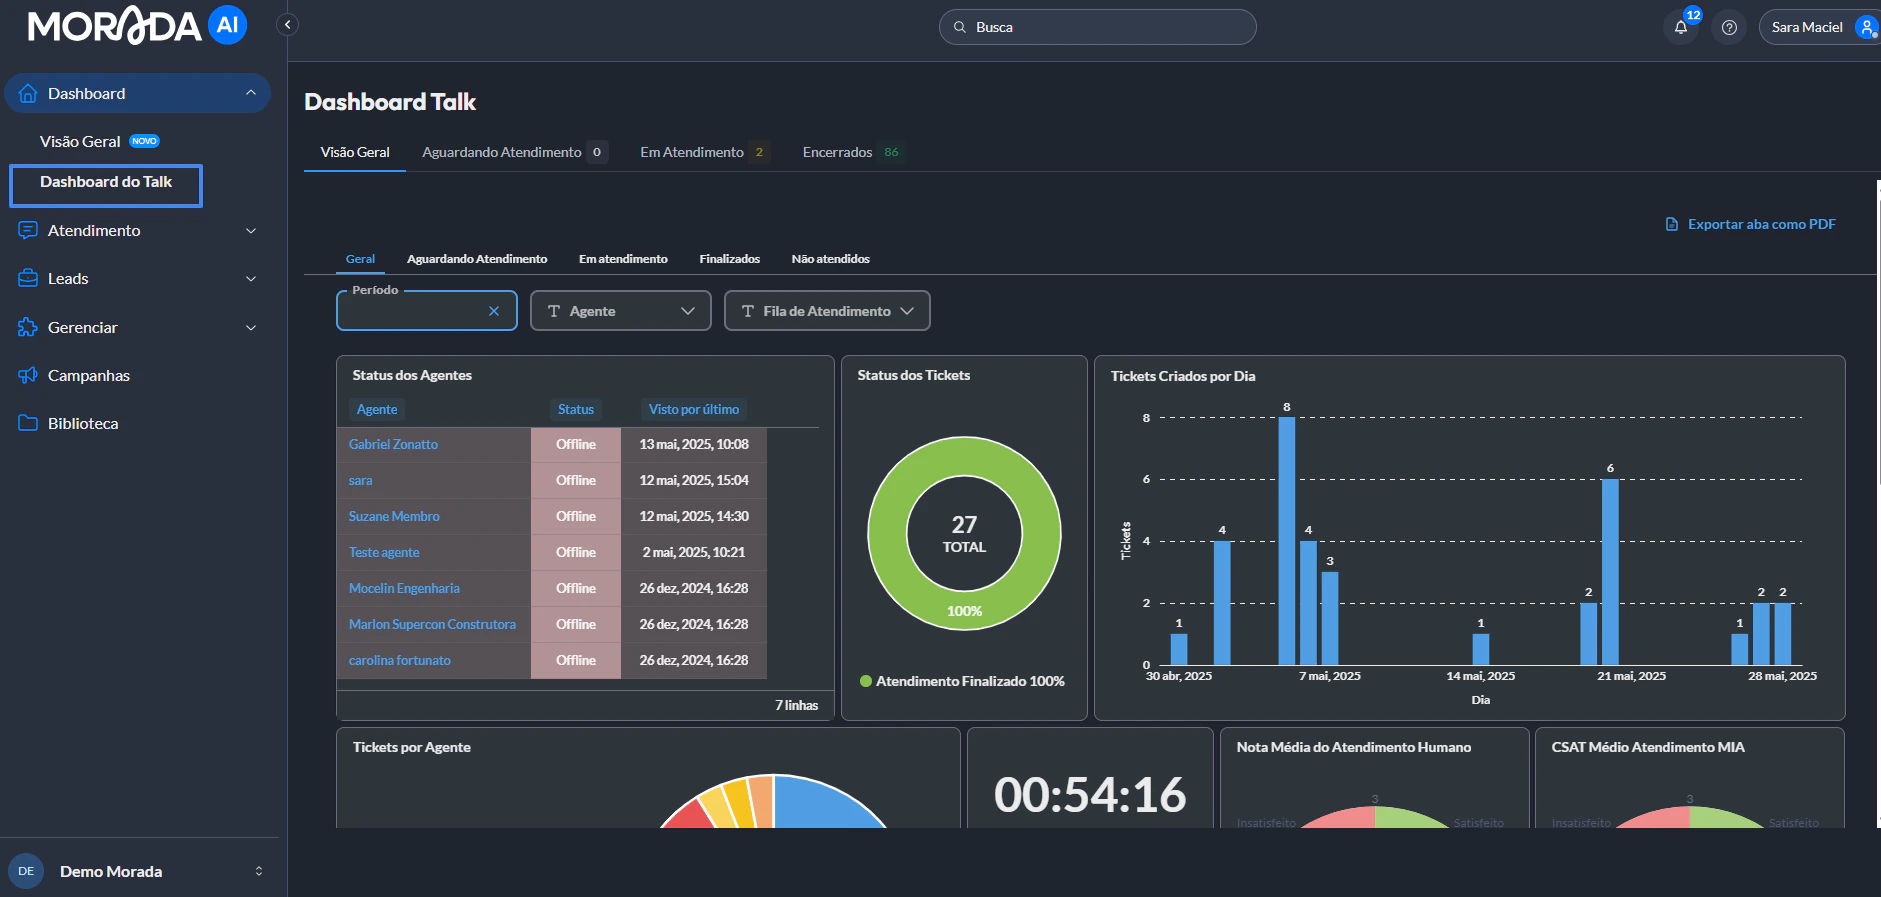1881x897 pixels.
Task: Expand the Atendimento menu section
Action: pos(251,230)
